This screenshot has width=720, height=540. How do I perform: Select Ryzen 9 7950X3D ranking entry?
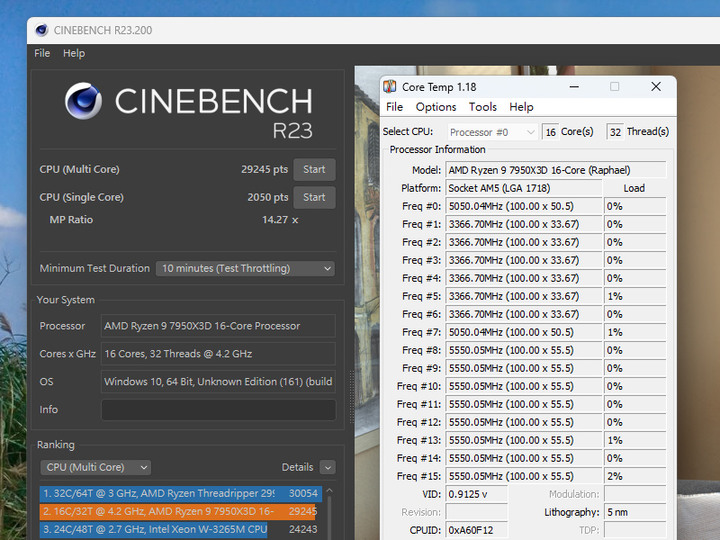[178, 512]
